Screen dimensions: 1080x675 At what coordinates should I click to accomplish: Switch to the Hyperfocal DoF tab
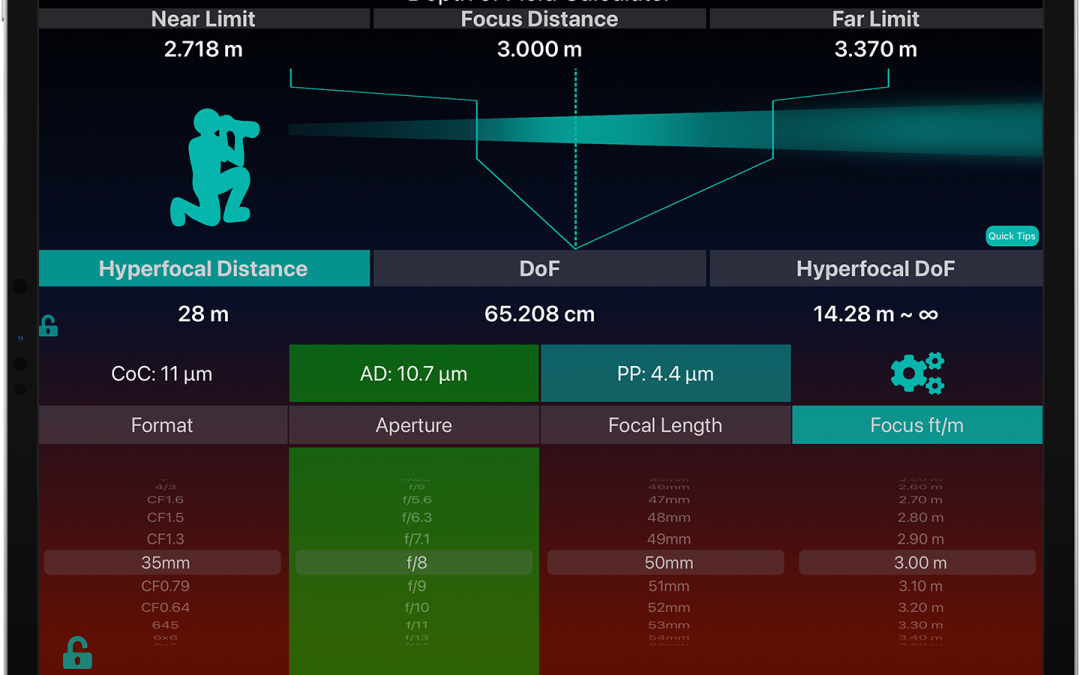click(x=875, y=269)
